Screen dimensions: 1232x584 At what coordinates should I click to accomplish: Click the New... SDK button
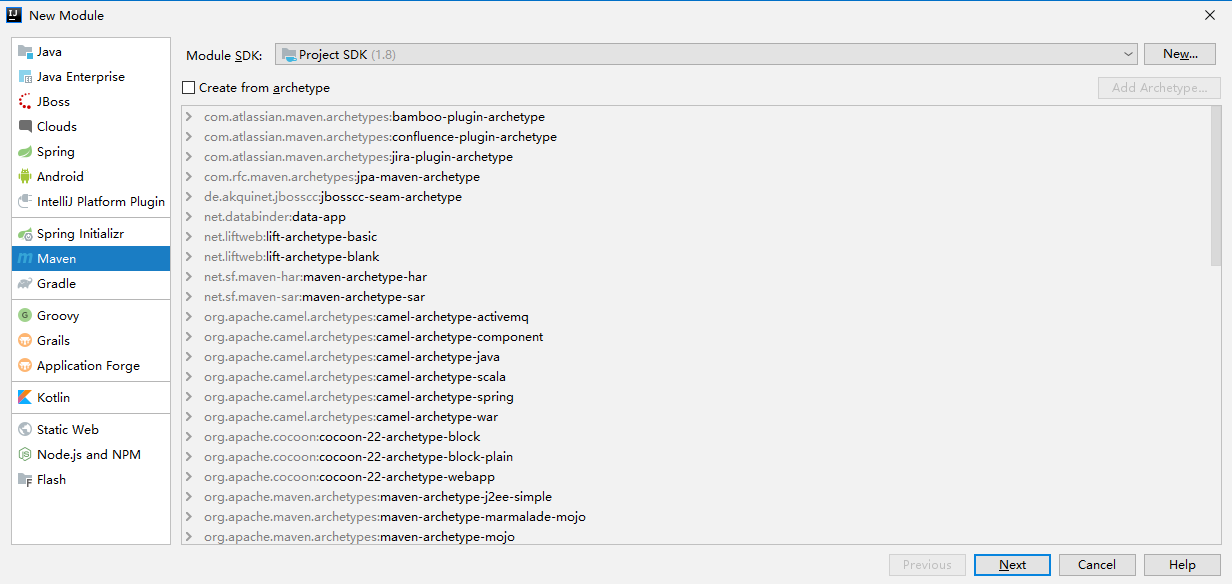(1180, 54)
